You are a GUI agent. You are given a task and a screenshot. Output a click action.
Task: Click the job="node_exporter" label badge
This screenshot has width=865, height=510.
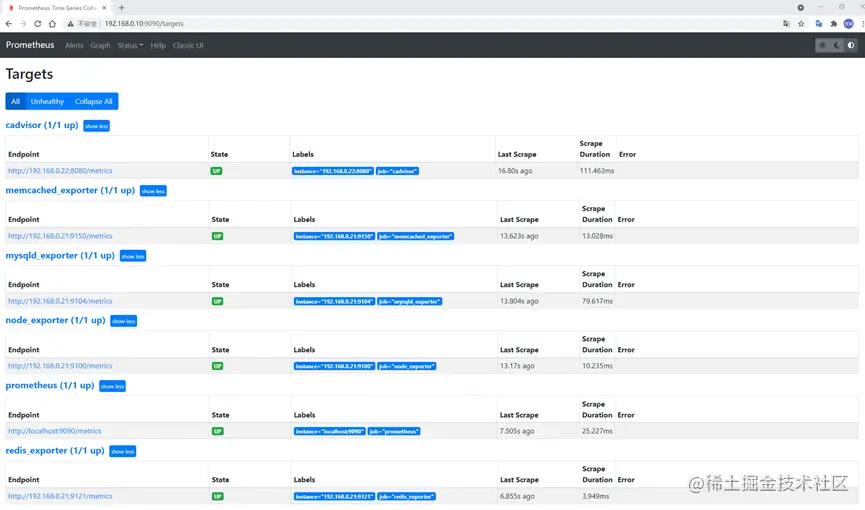pos(407,366)
